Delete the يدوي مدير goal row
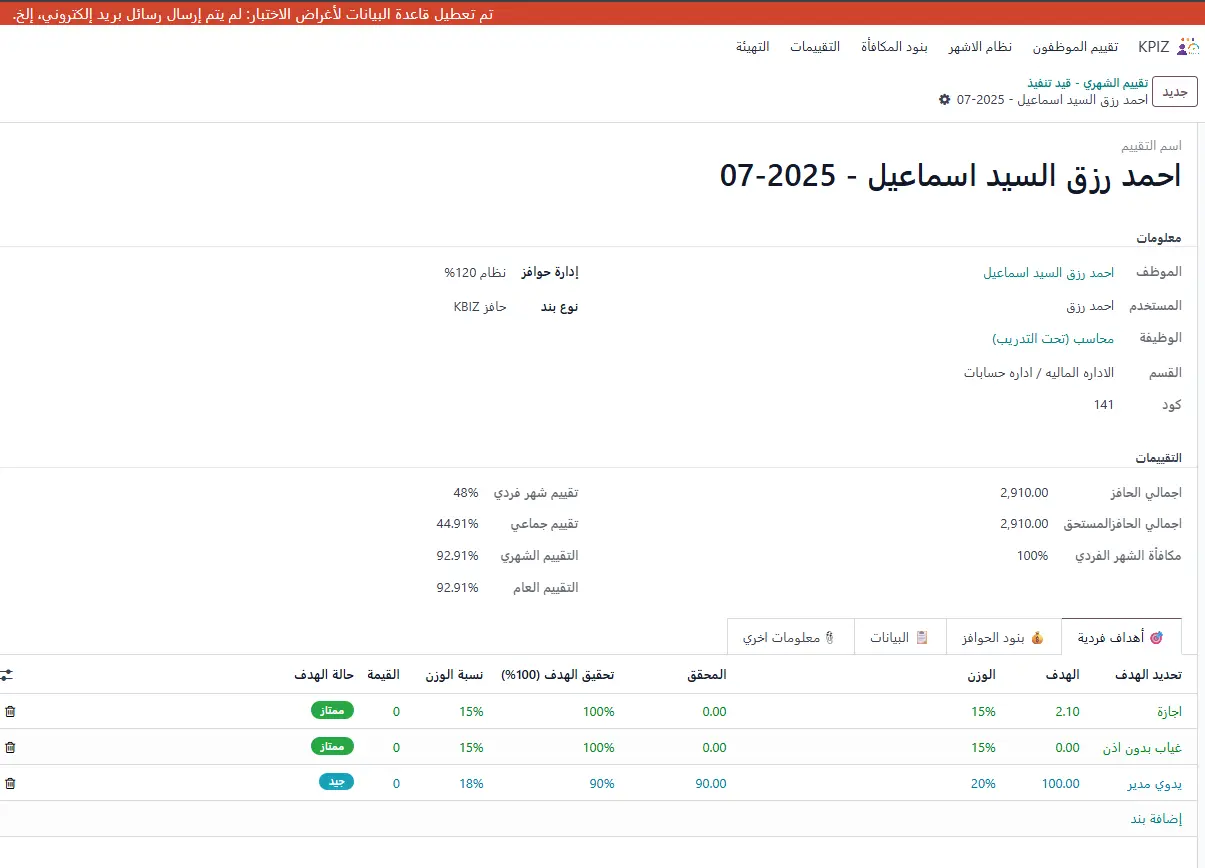1205x868 pixels. [x=10, y=783]
